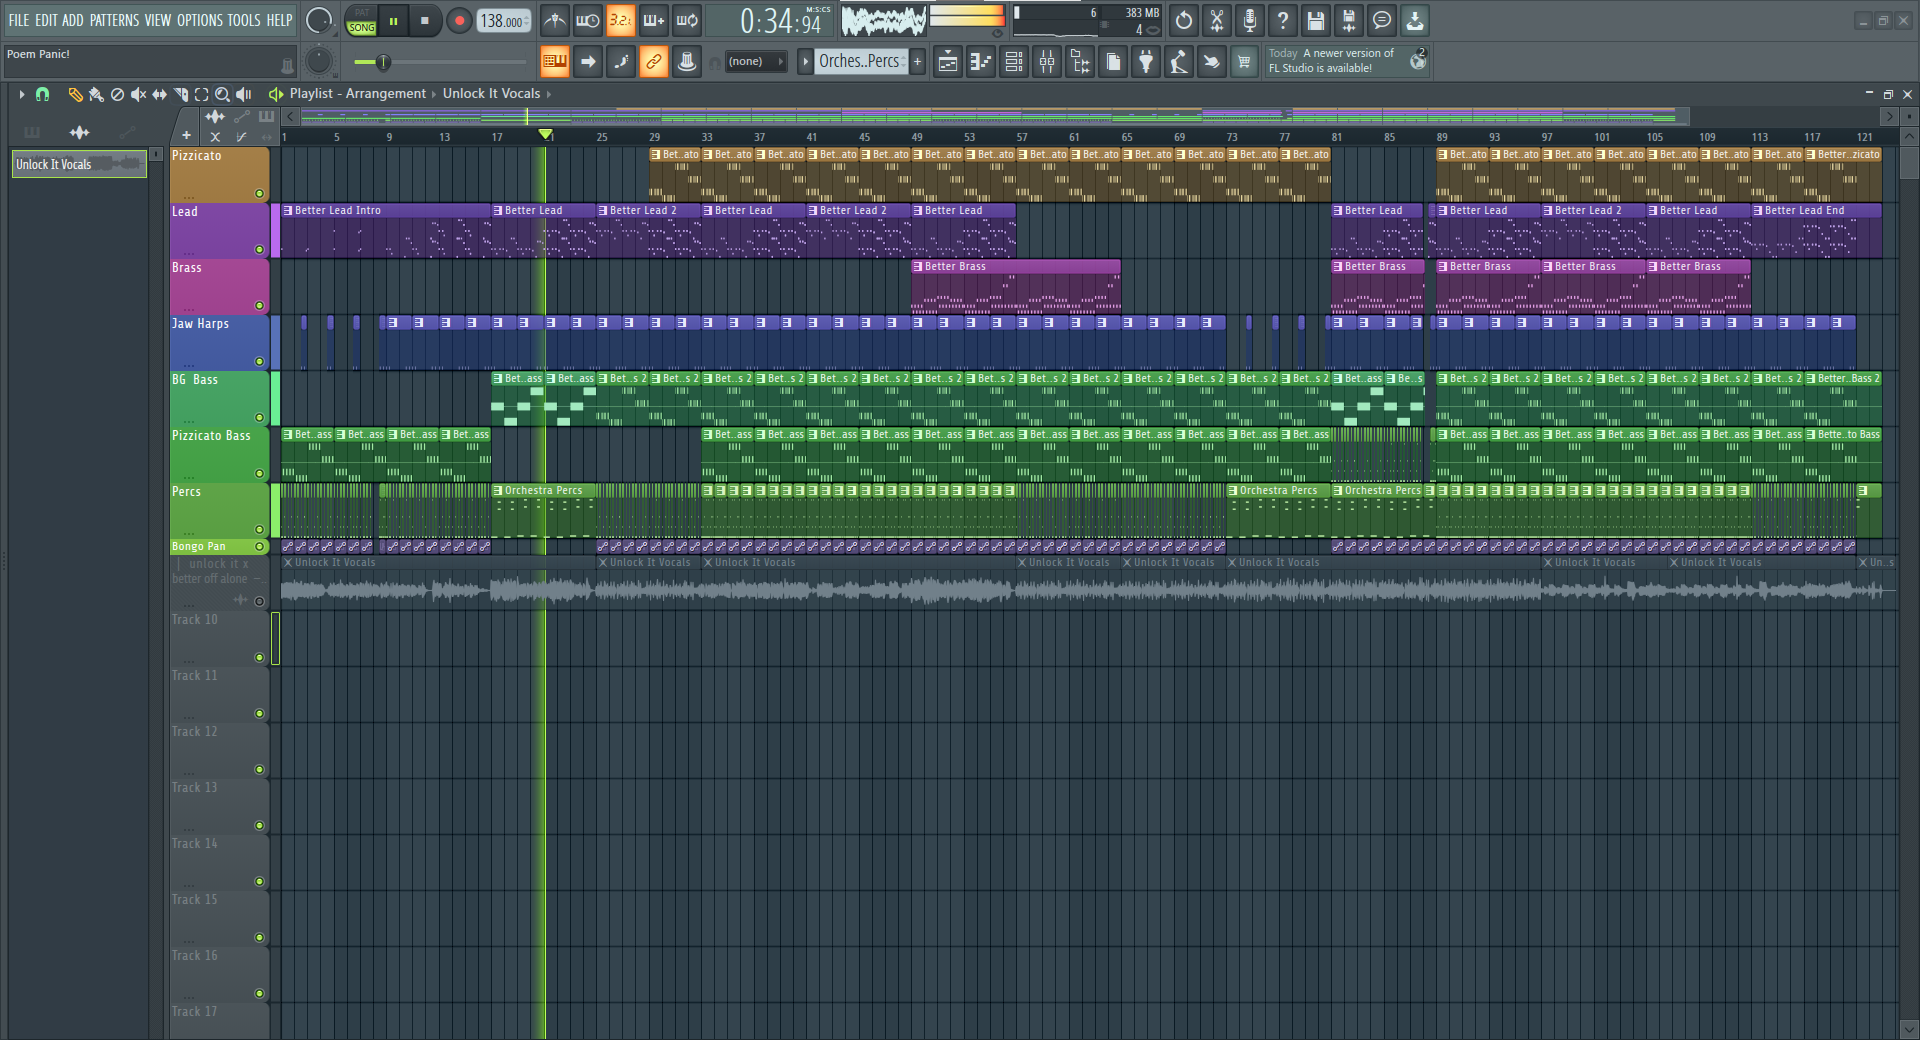Open the Orches..Percs pattern selector
1920x1040 pixels.
(859, 62)
